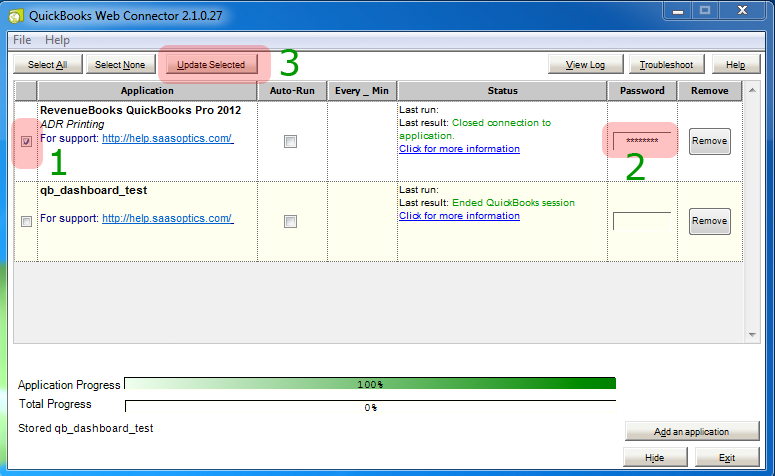Close the QuickBooks Web Connector window
The height and width of the screenshot is (476, 775).
point(742,10)
